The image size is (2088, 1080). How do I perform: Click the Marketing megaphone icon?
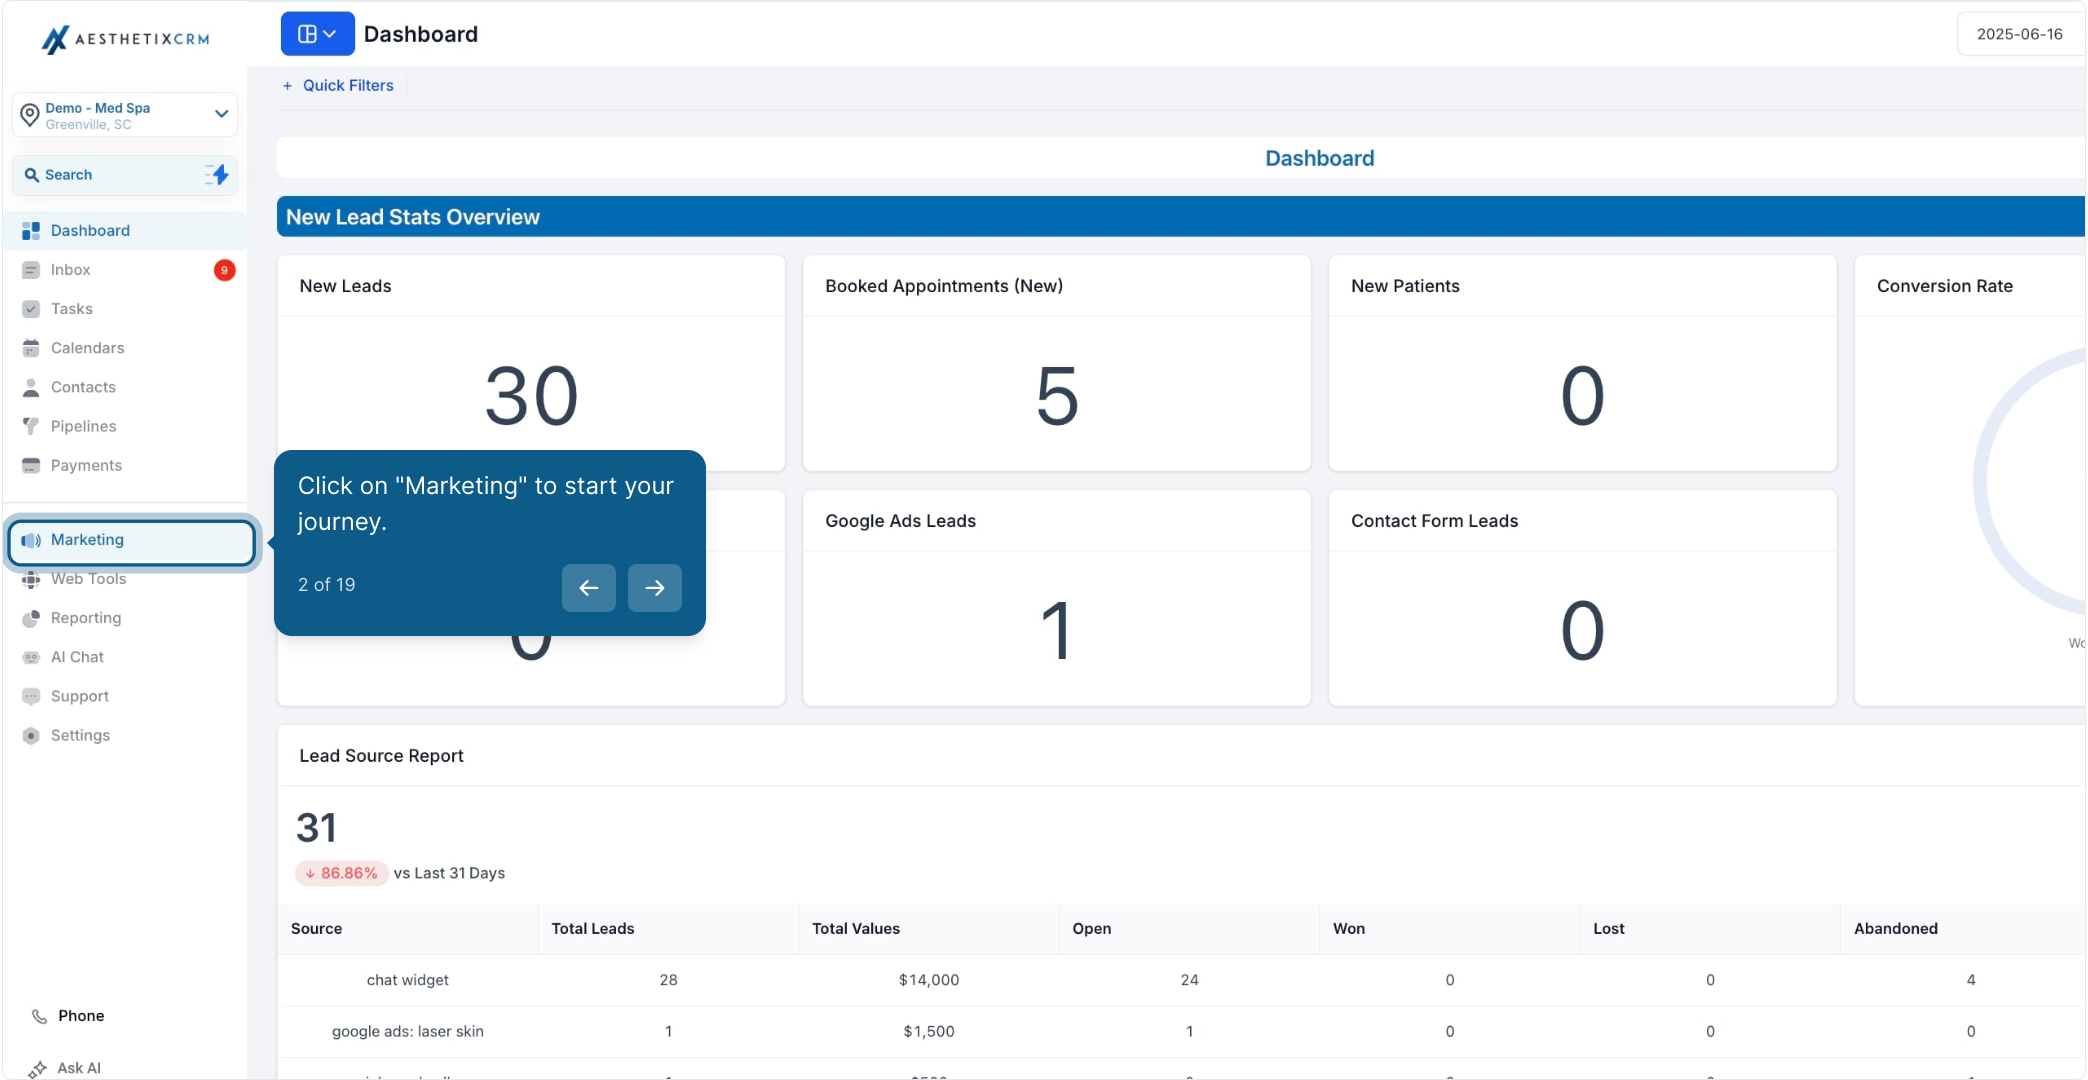click(x=31, y=540)
